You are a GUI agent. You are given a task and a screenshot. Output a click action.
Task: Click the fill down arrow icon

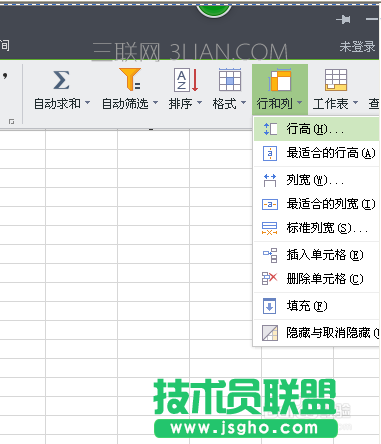click(269, 306)
